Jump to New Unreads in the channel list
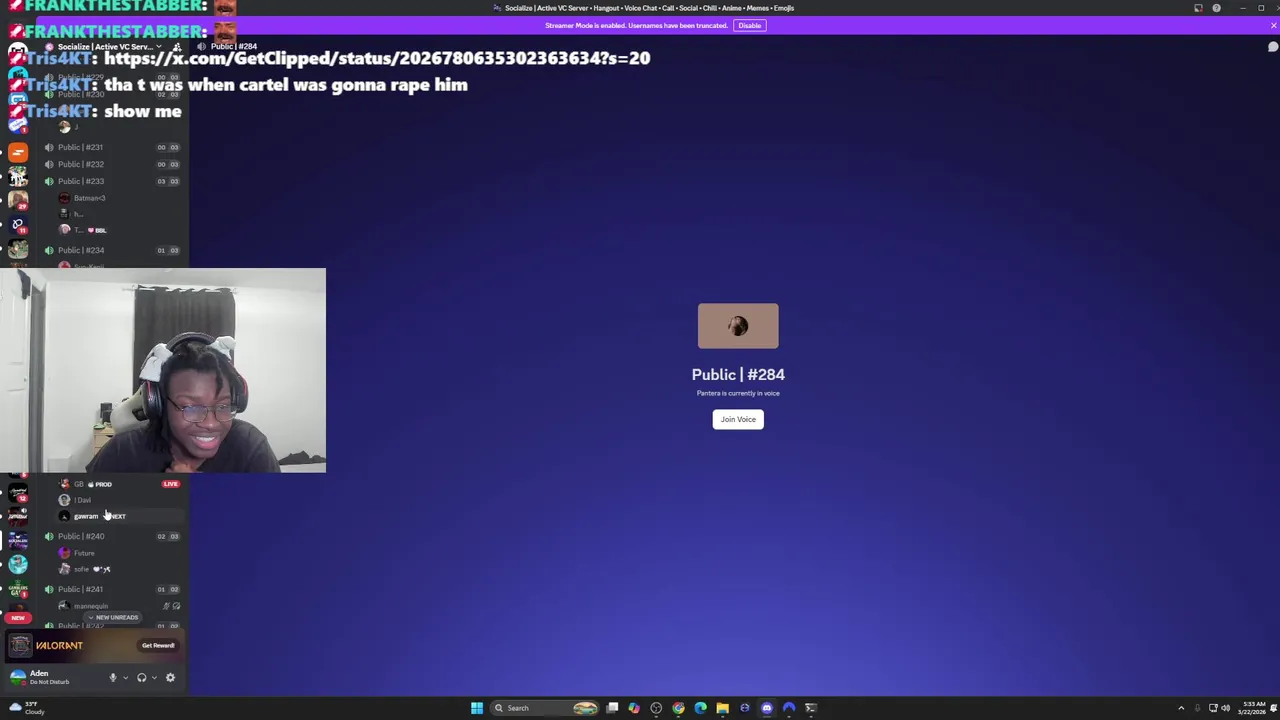The width and height of the screenshot is (1280, 720). tap(112, 617)
